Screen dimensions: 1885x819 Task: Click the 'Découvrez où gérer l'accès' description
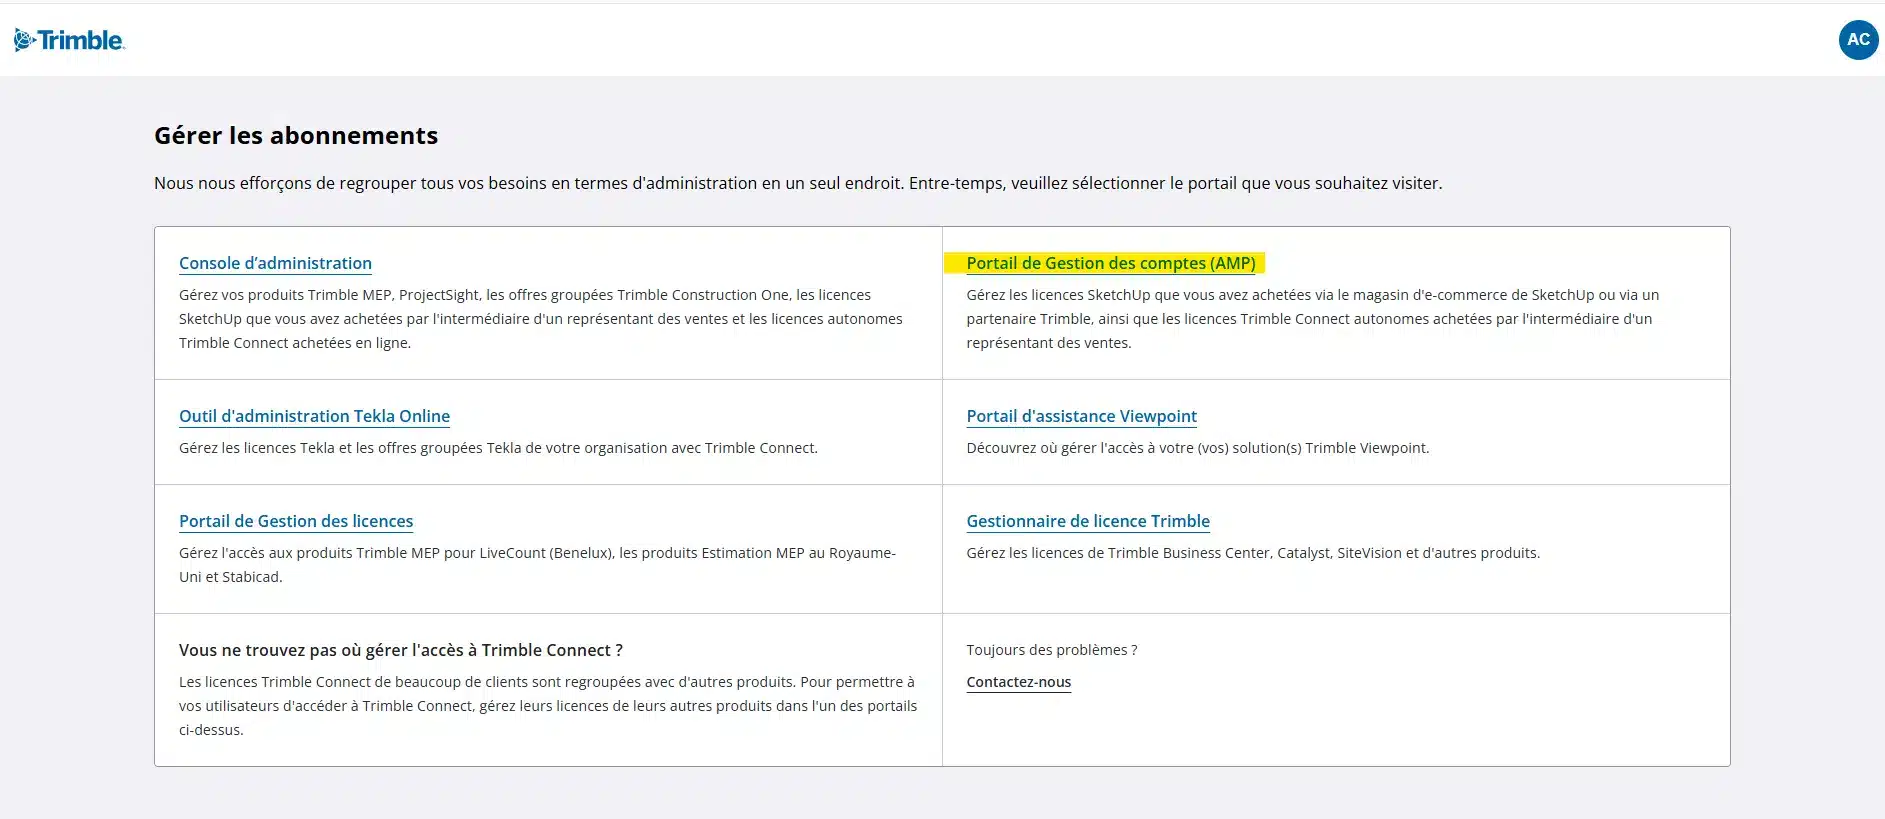[x=1197, y=448]
